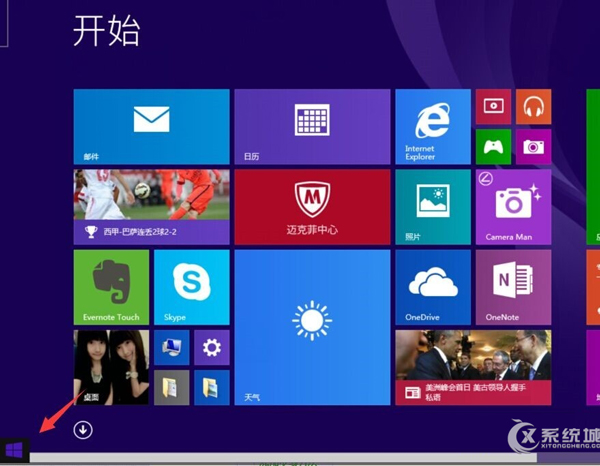
Task: Open McAfee Center (迈克菲中心) tile
Action: [x=312, y=207]
